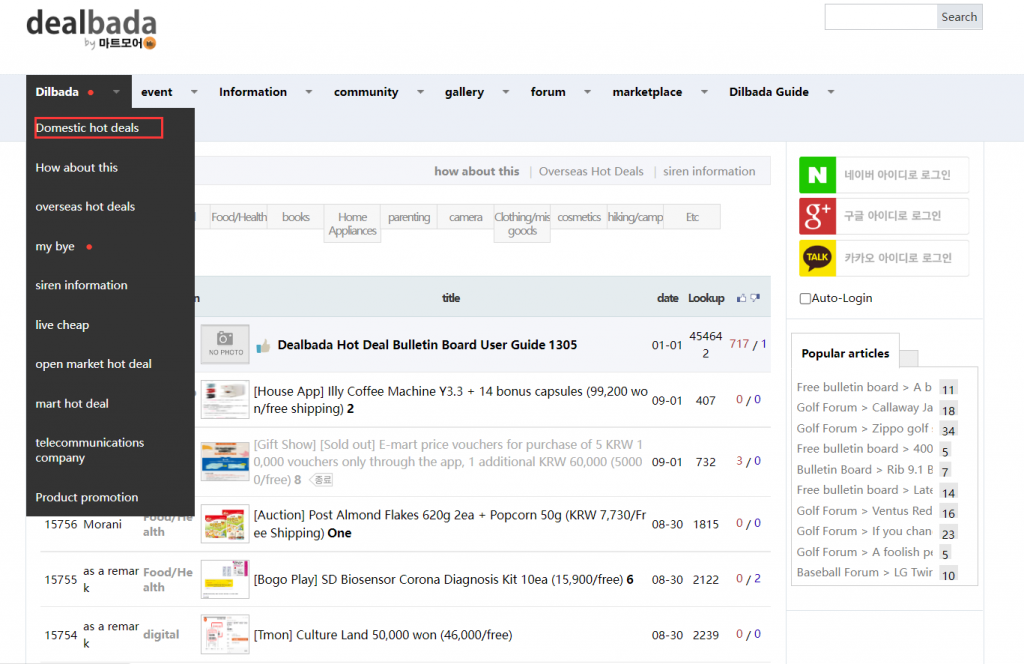This screenshot has height=664, width=1024.
Task: Select open market hot deal entry
Action: pyautogui.click(x=93, y=364)
